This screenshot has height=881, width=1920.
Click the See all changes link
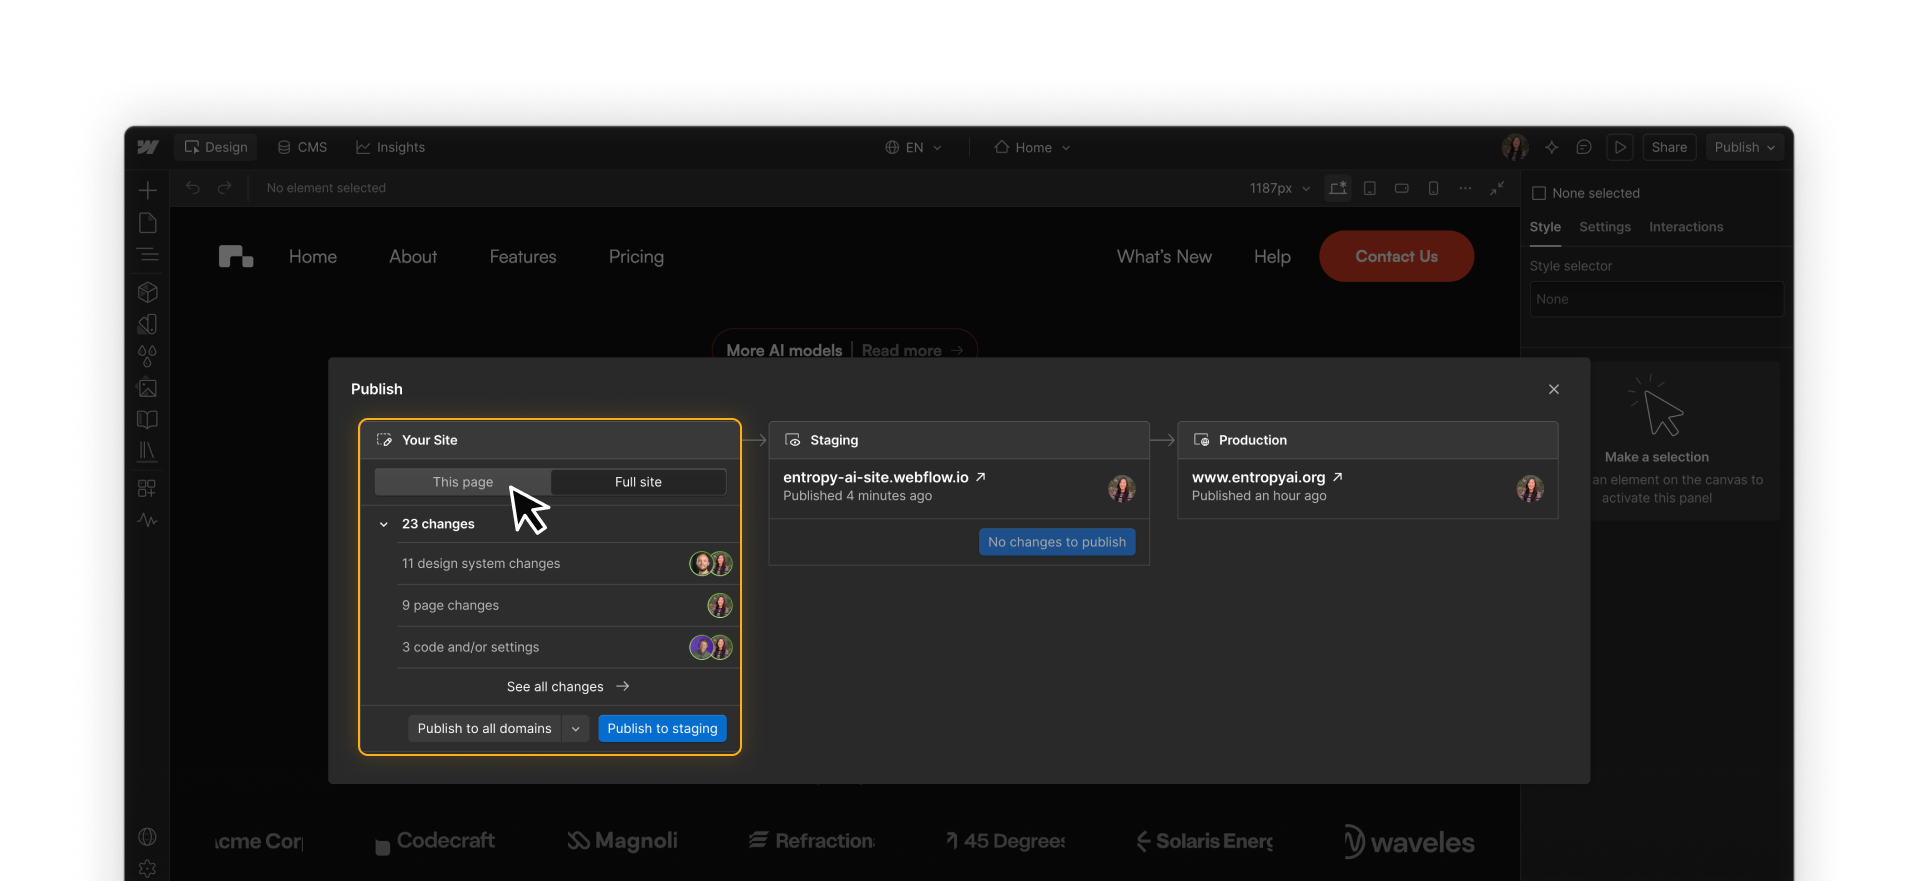coord(568,687)
